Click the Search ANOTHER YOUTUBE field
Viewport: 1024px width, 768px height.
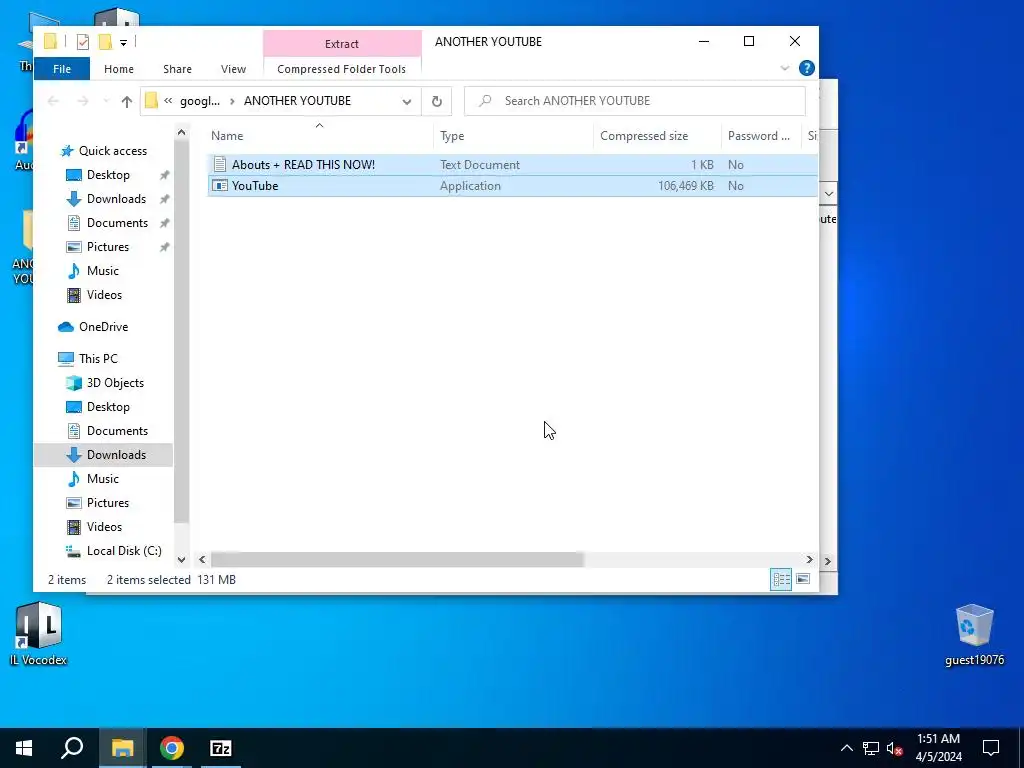click(x=634, y=101)
